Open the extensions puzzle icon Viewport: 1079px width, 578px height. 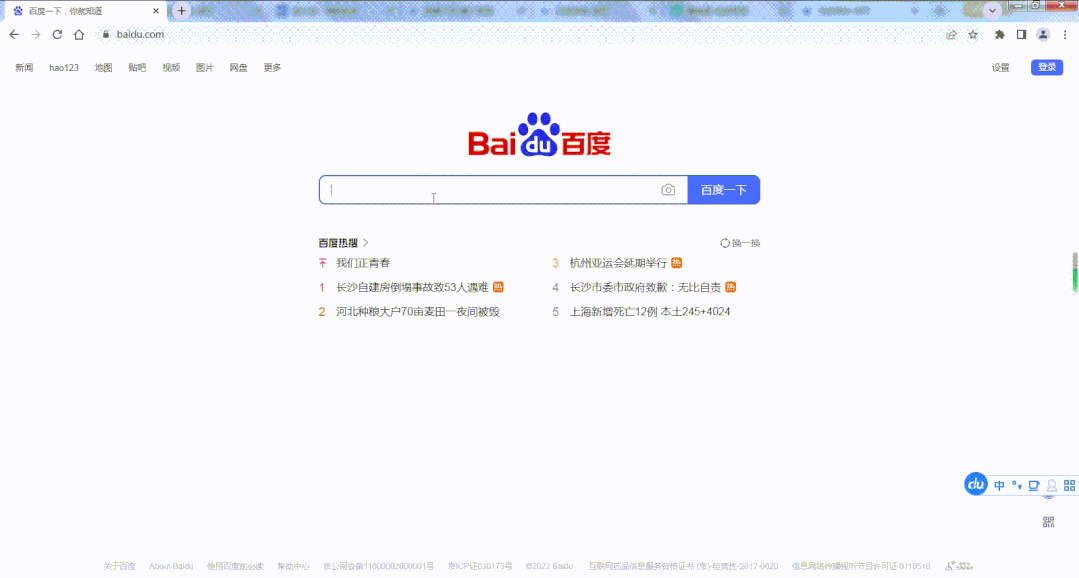[999, 34]
